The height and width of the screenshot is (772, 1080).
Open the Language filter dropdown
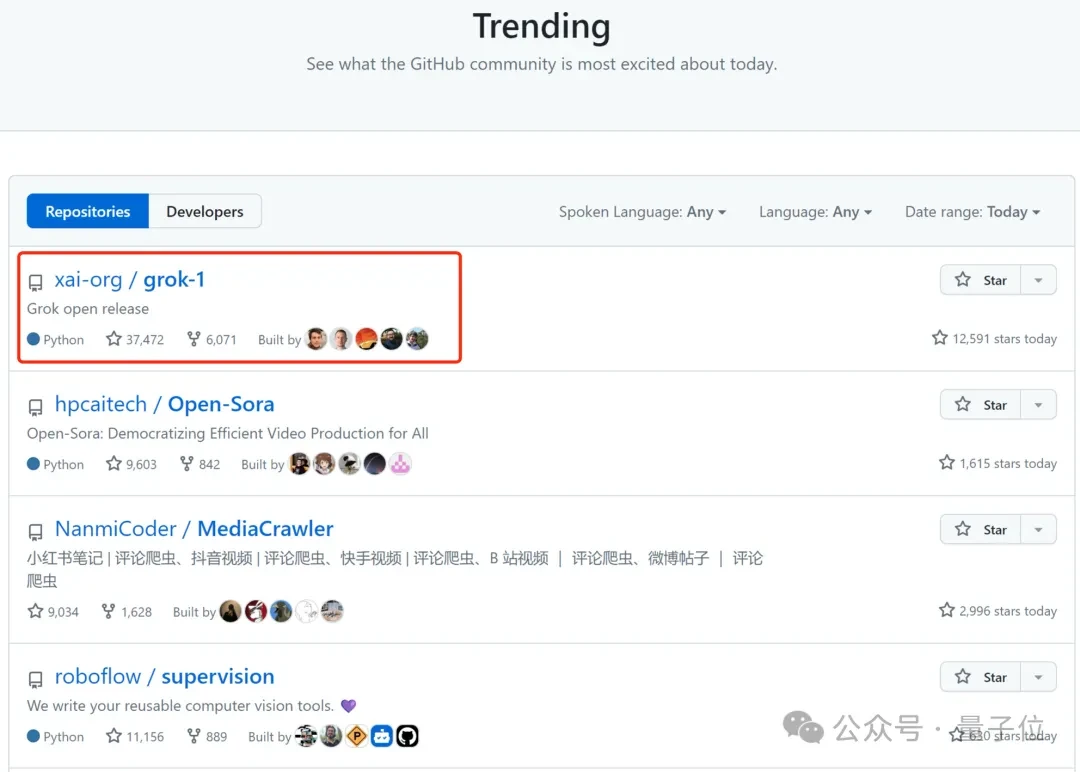pyautogui.click(x=815, y=212)
